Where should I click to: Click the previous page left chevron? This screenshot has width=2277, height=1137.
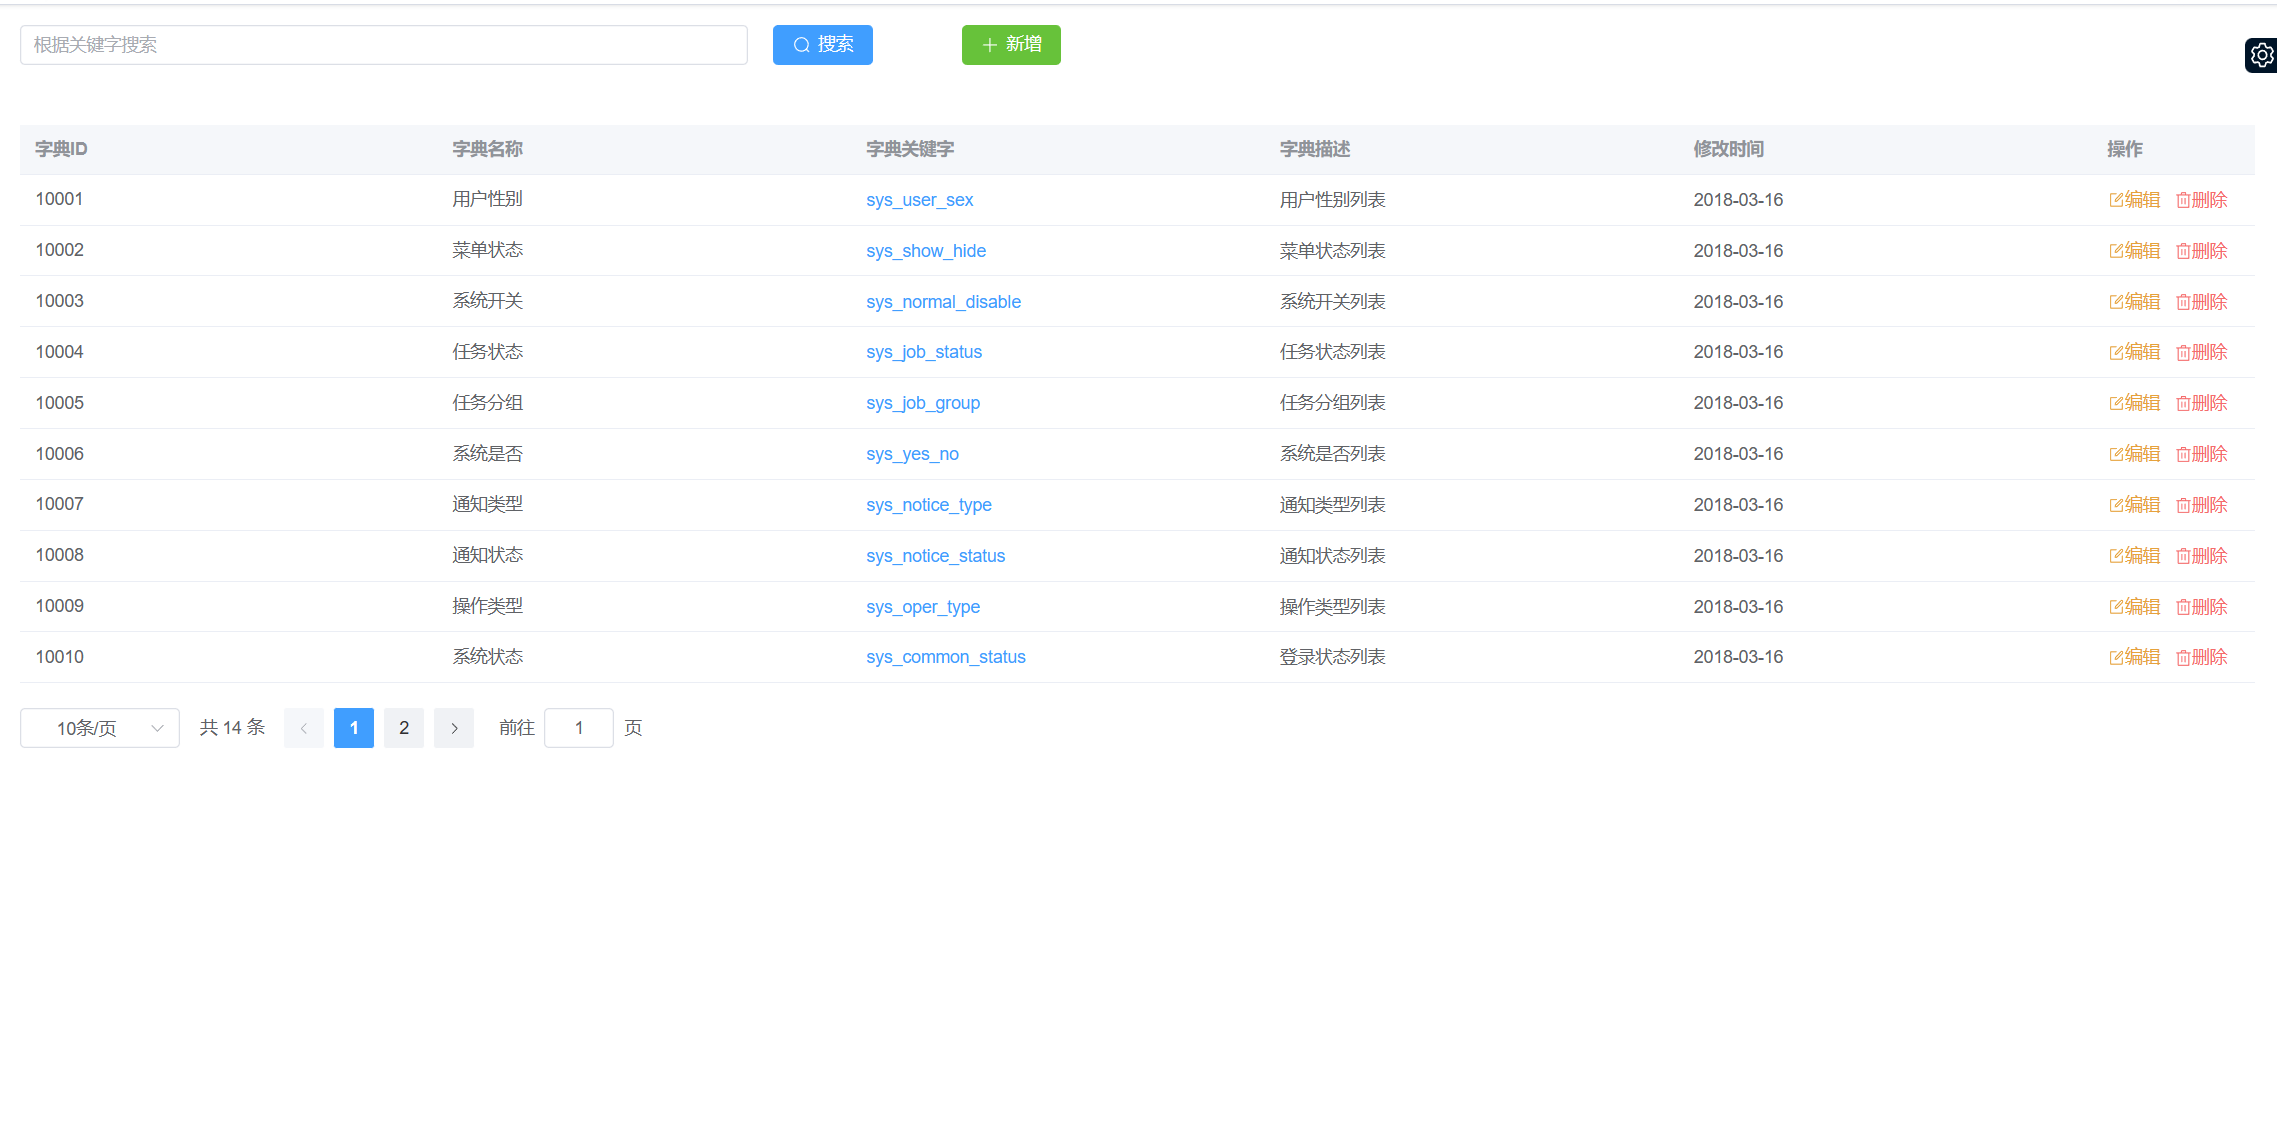pyautogui.click(x=304, y=728)
